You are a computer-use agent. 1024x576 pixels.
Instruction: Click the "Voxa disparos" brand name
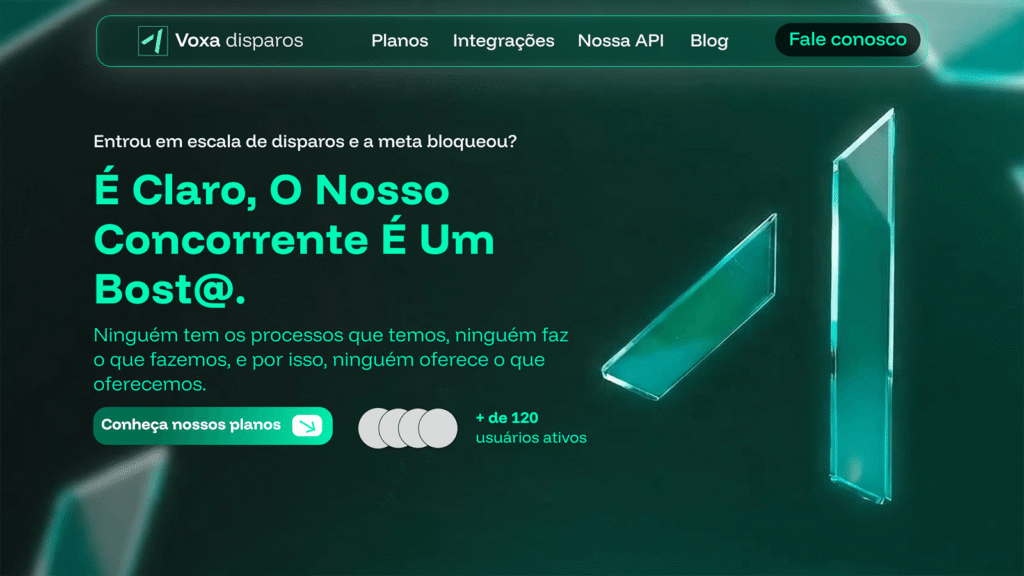(239, 40)
